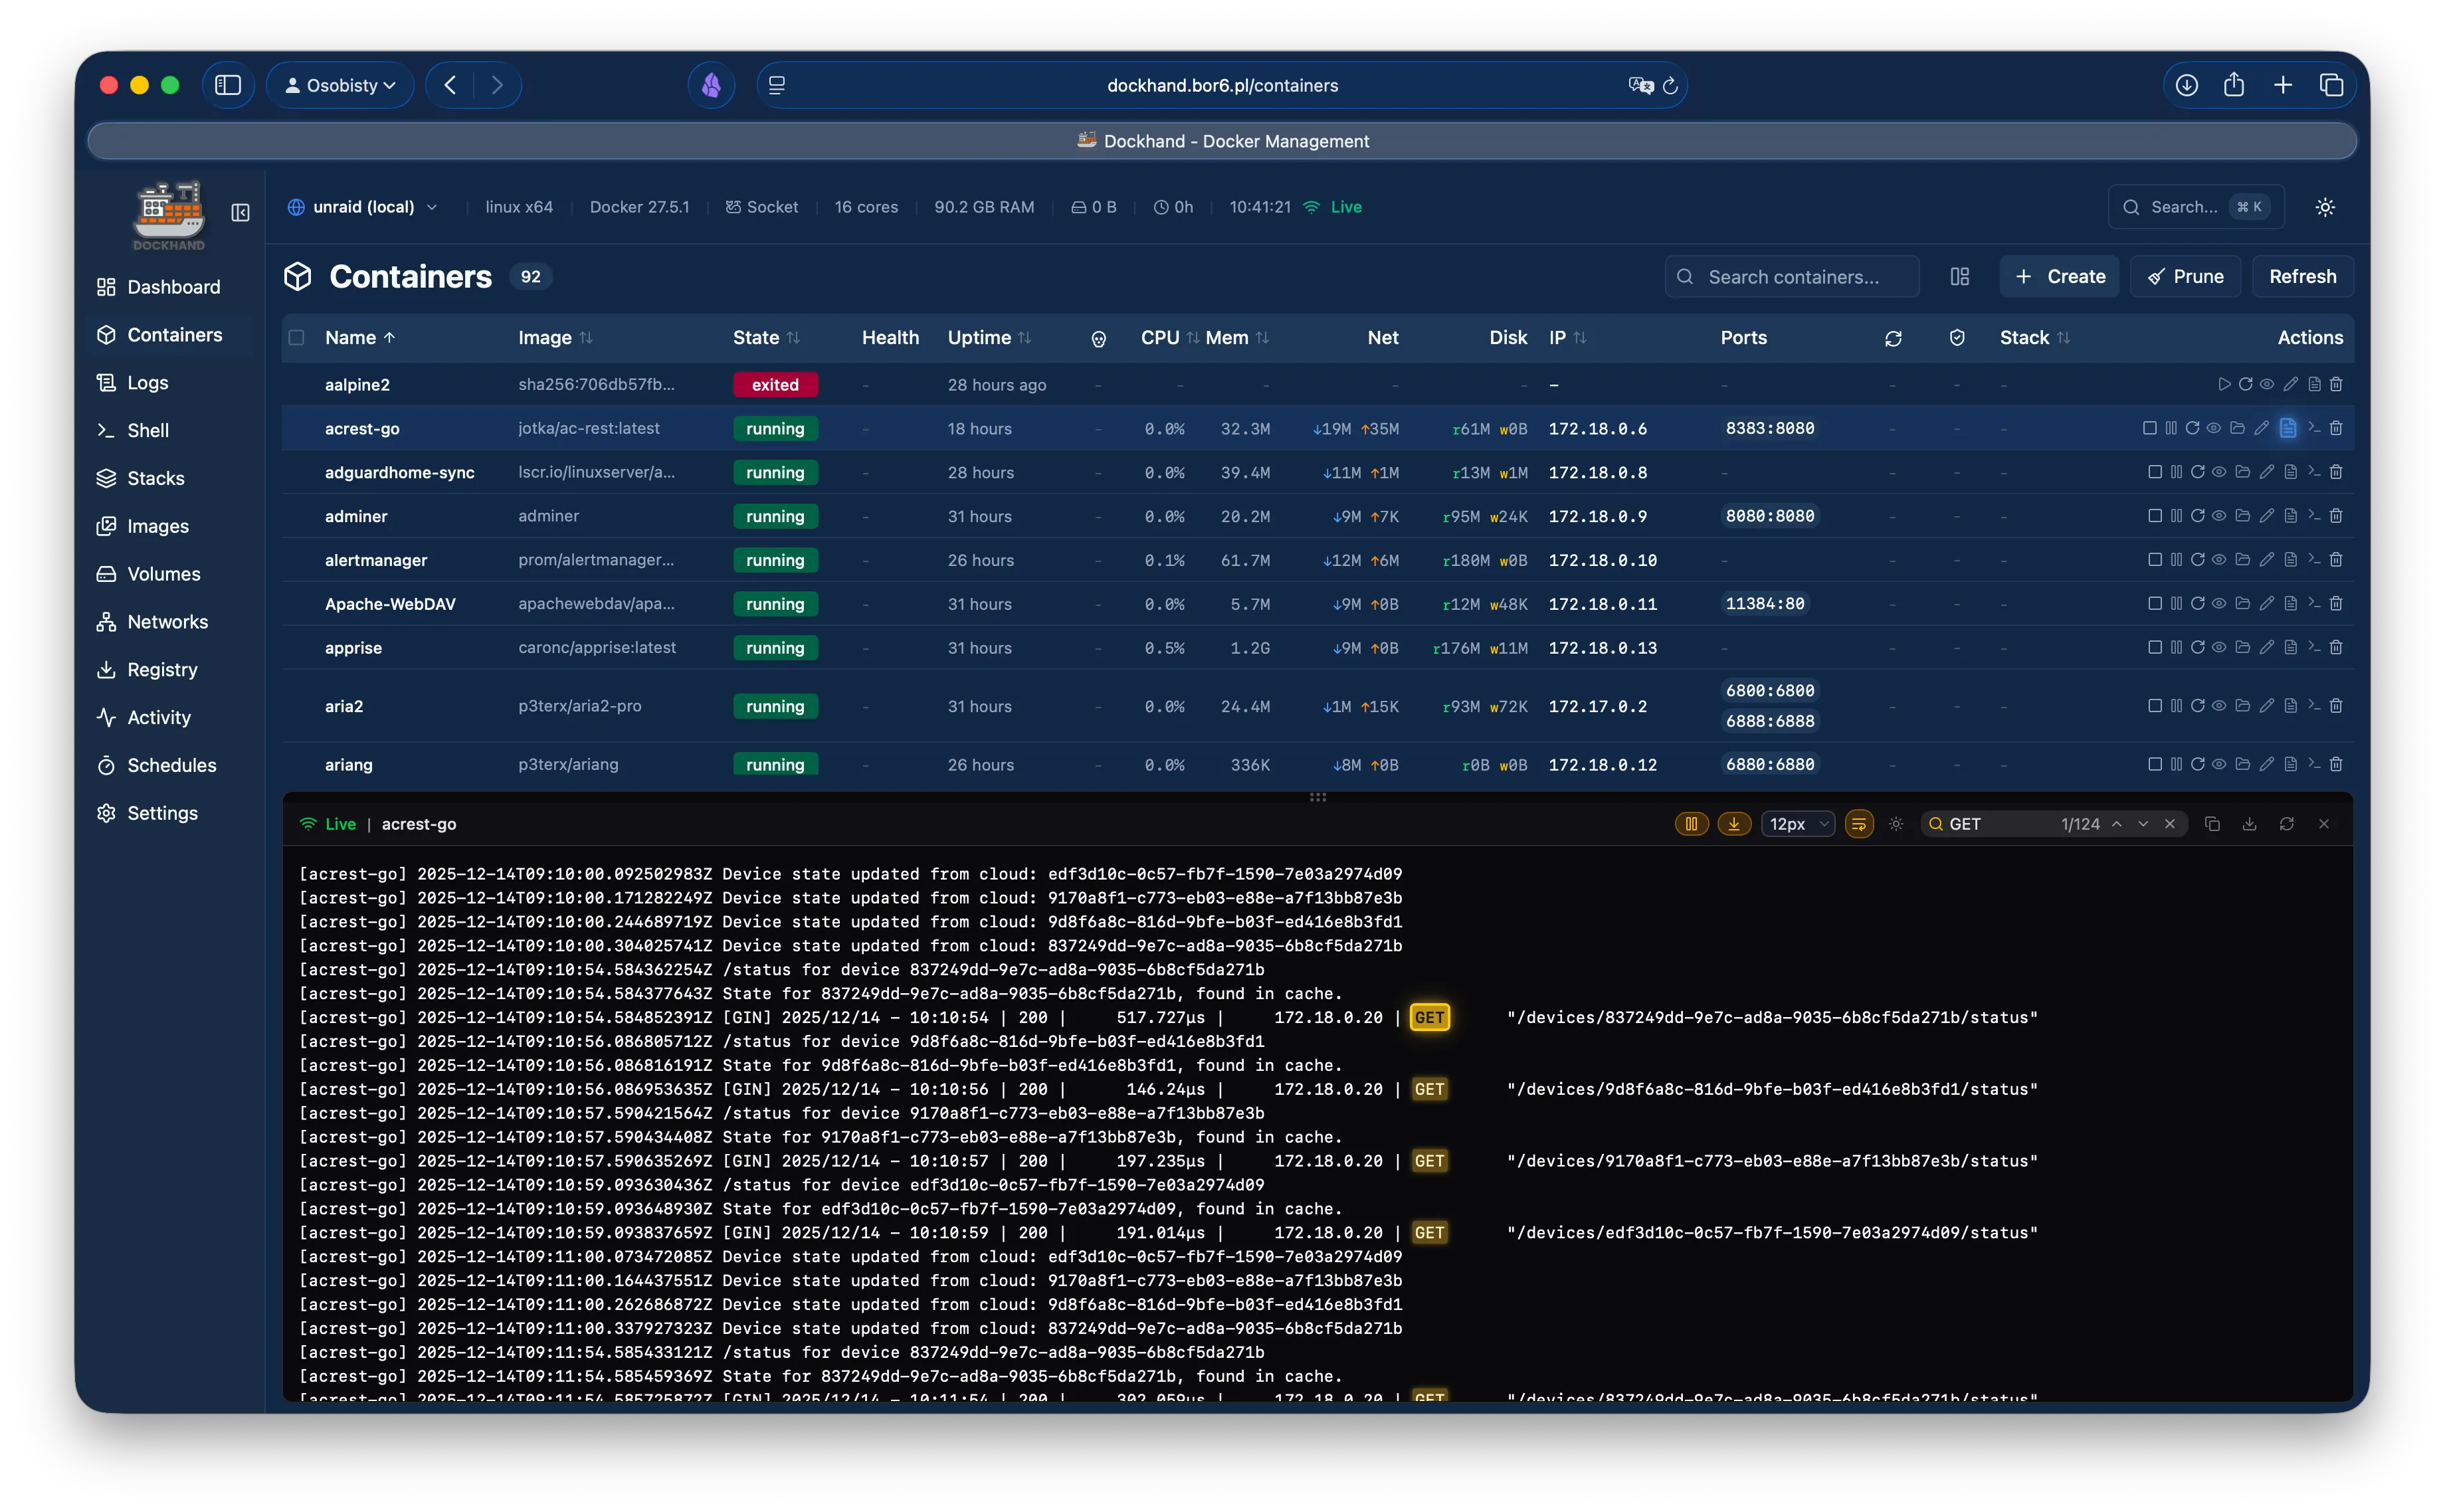Image resolution: width=2445 pixels, height=1512 pixels.
Task: Click the Prune button
Action: (2185, 277)
